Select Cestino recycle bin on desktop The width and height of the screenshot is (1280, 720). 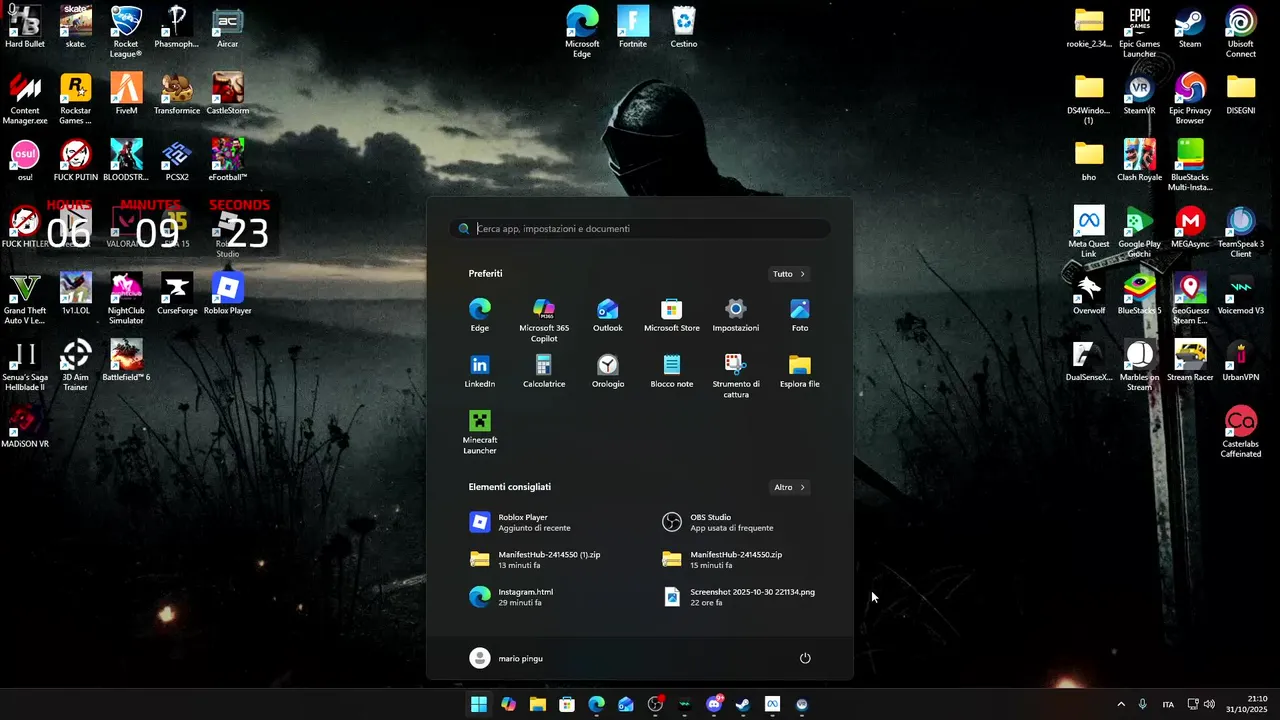pos(684,27)
